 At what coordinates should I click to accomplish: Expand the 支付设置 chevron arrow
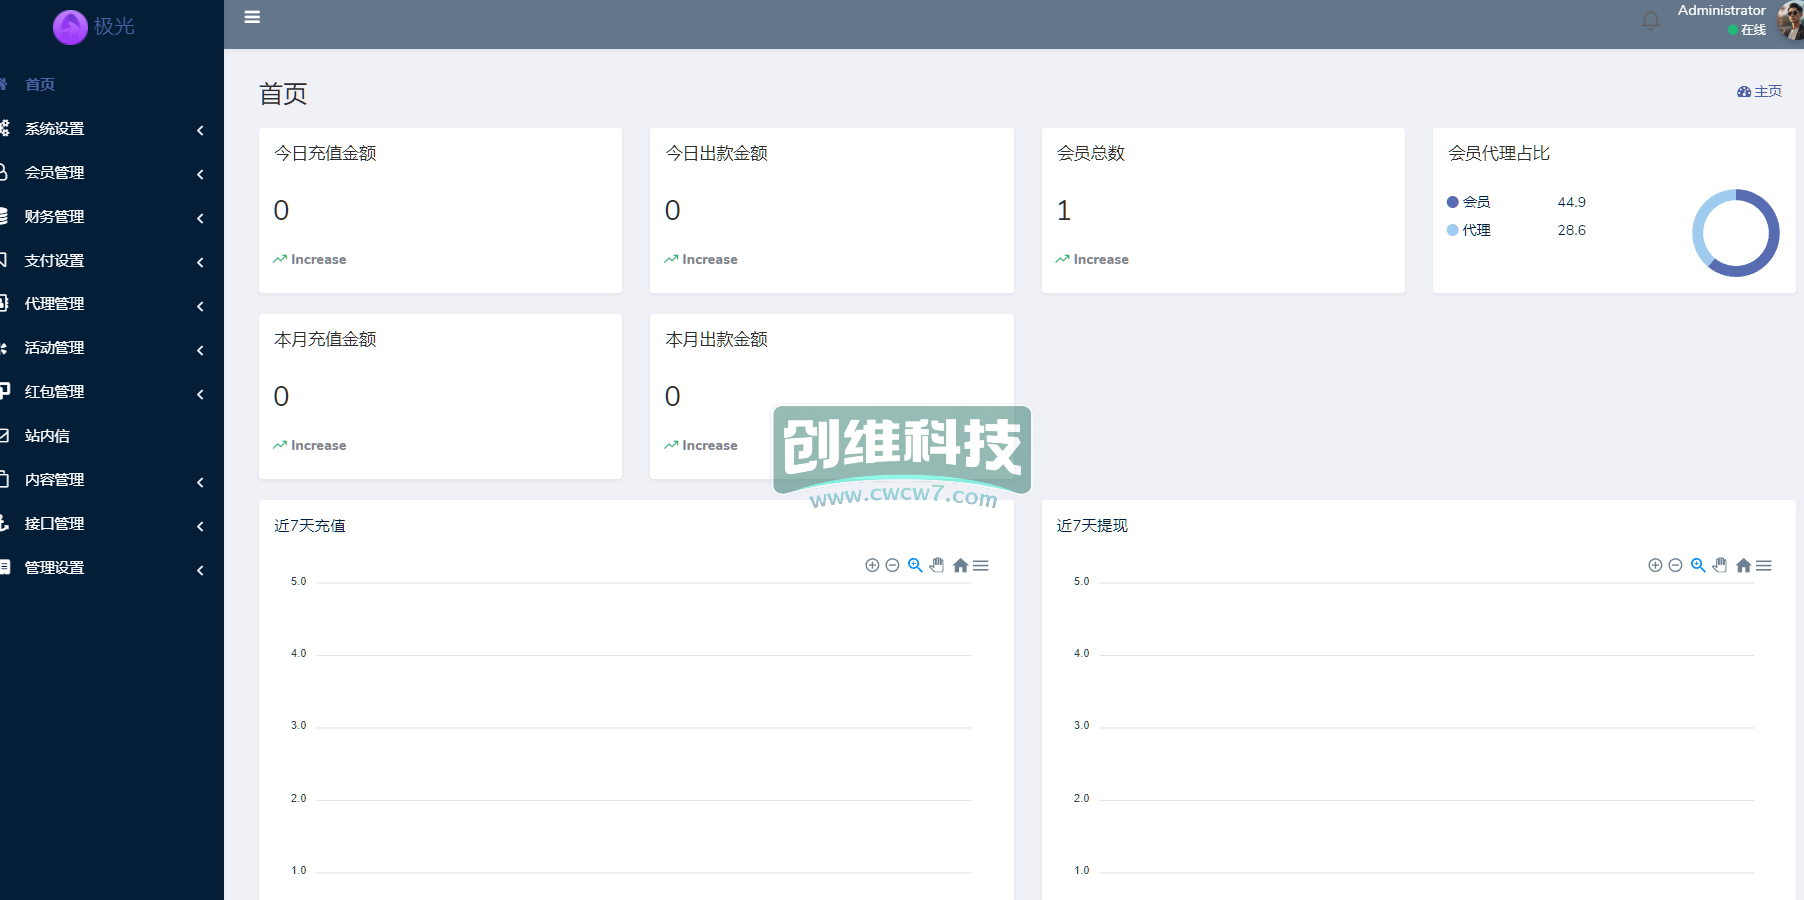[x=200, y=262]
